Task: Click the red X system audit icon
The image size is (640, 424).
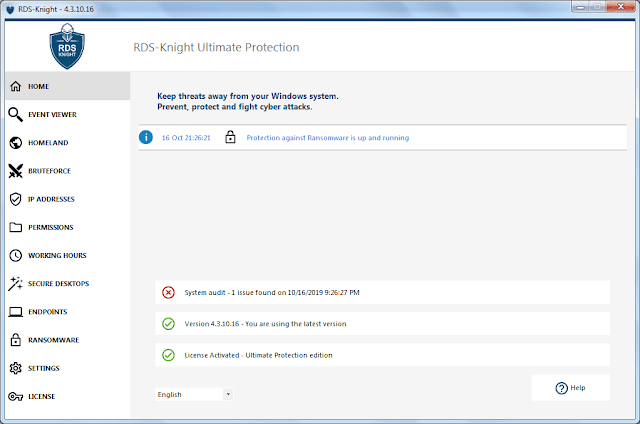Action: (x=168, y=292)
